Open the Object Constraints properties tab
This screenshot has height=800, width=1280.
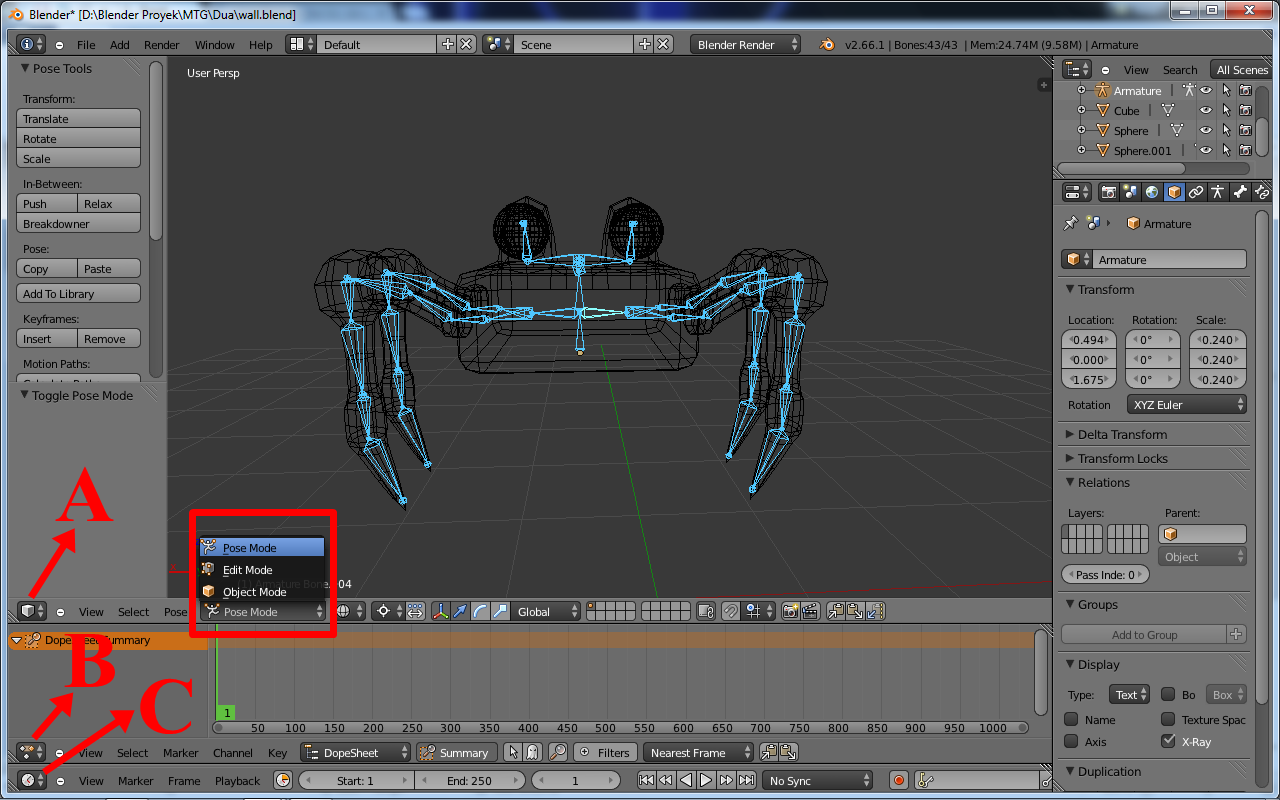1196,192
